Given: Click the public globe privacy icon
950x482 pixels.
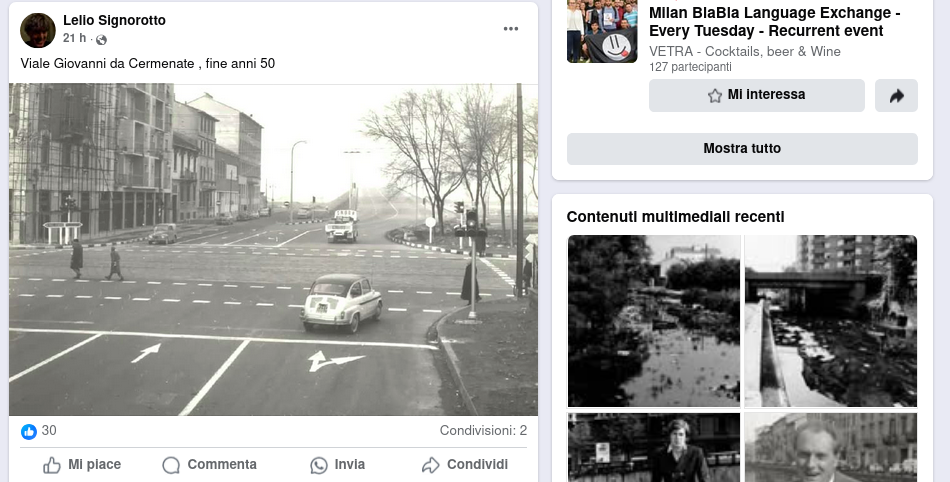Looking at the screenshot, I should 101,39.
